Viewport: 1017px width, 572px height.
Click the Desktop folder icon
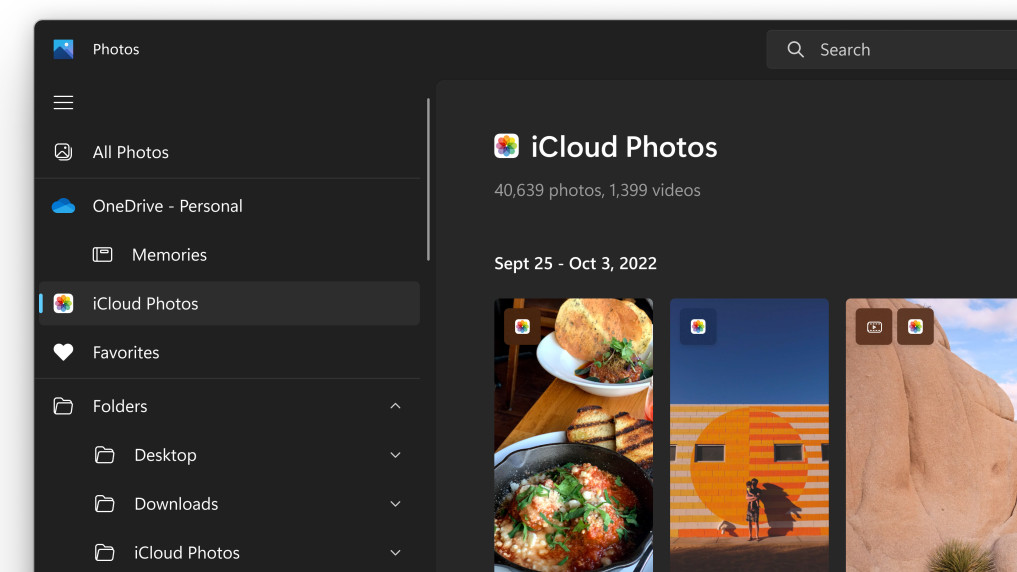(x=104, y=455)
